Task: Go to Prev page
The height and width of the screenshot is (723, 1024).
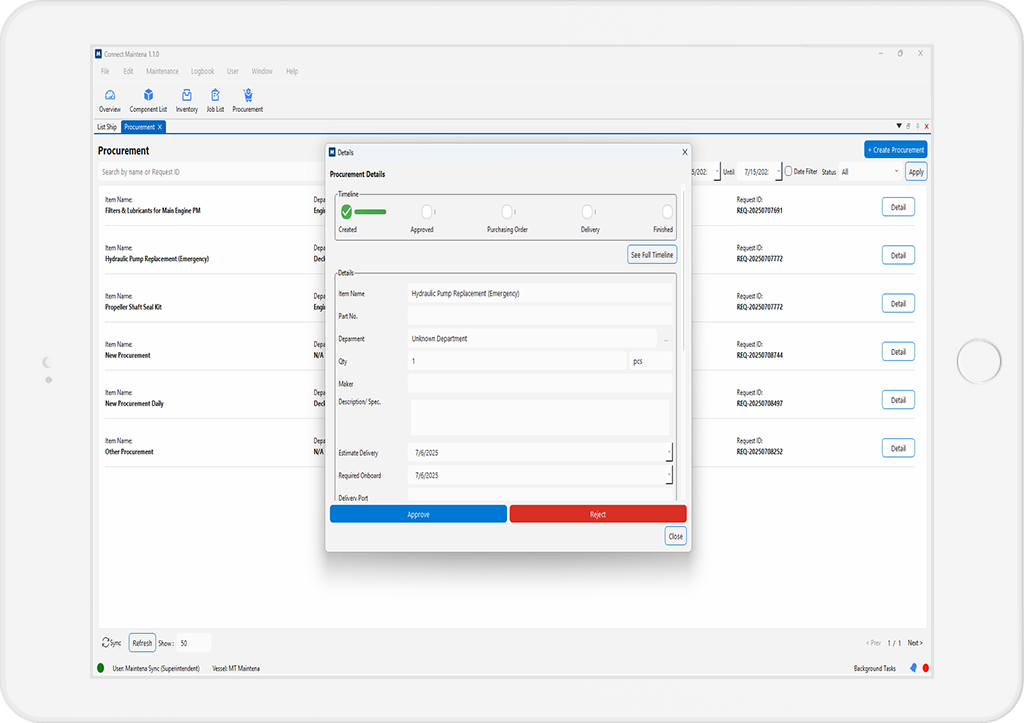Action: (873, 643)
